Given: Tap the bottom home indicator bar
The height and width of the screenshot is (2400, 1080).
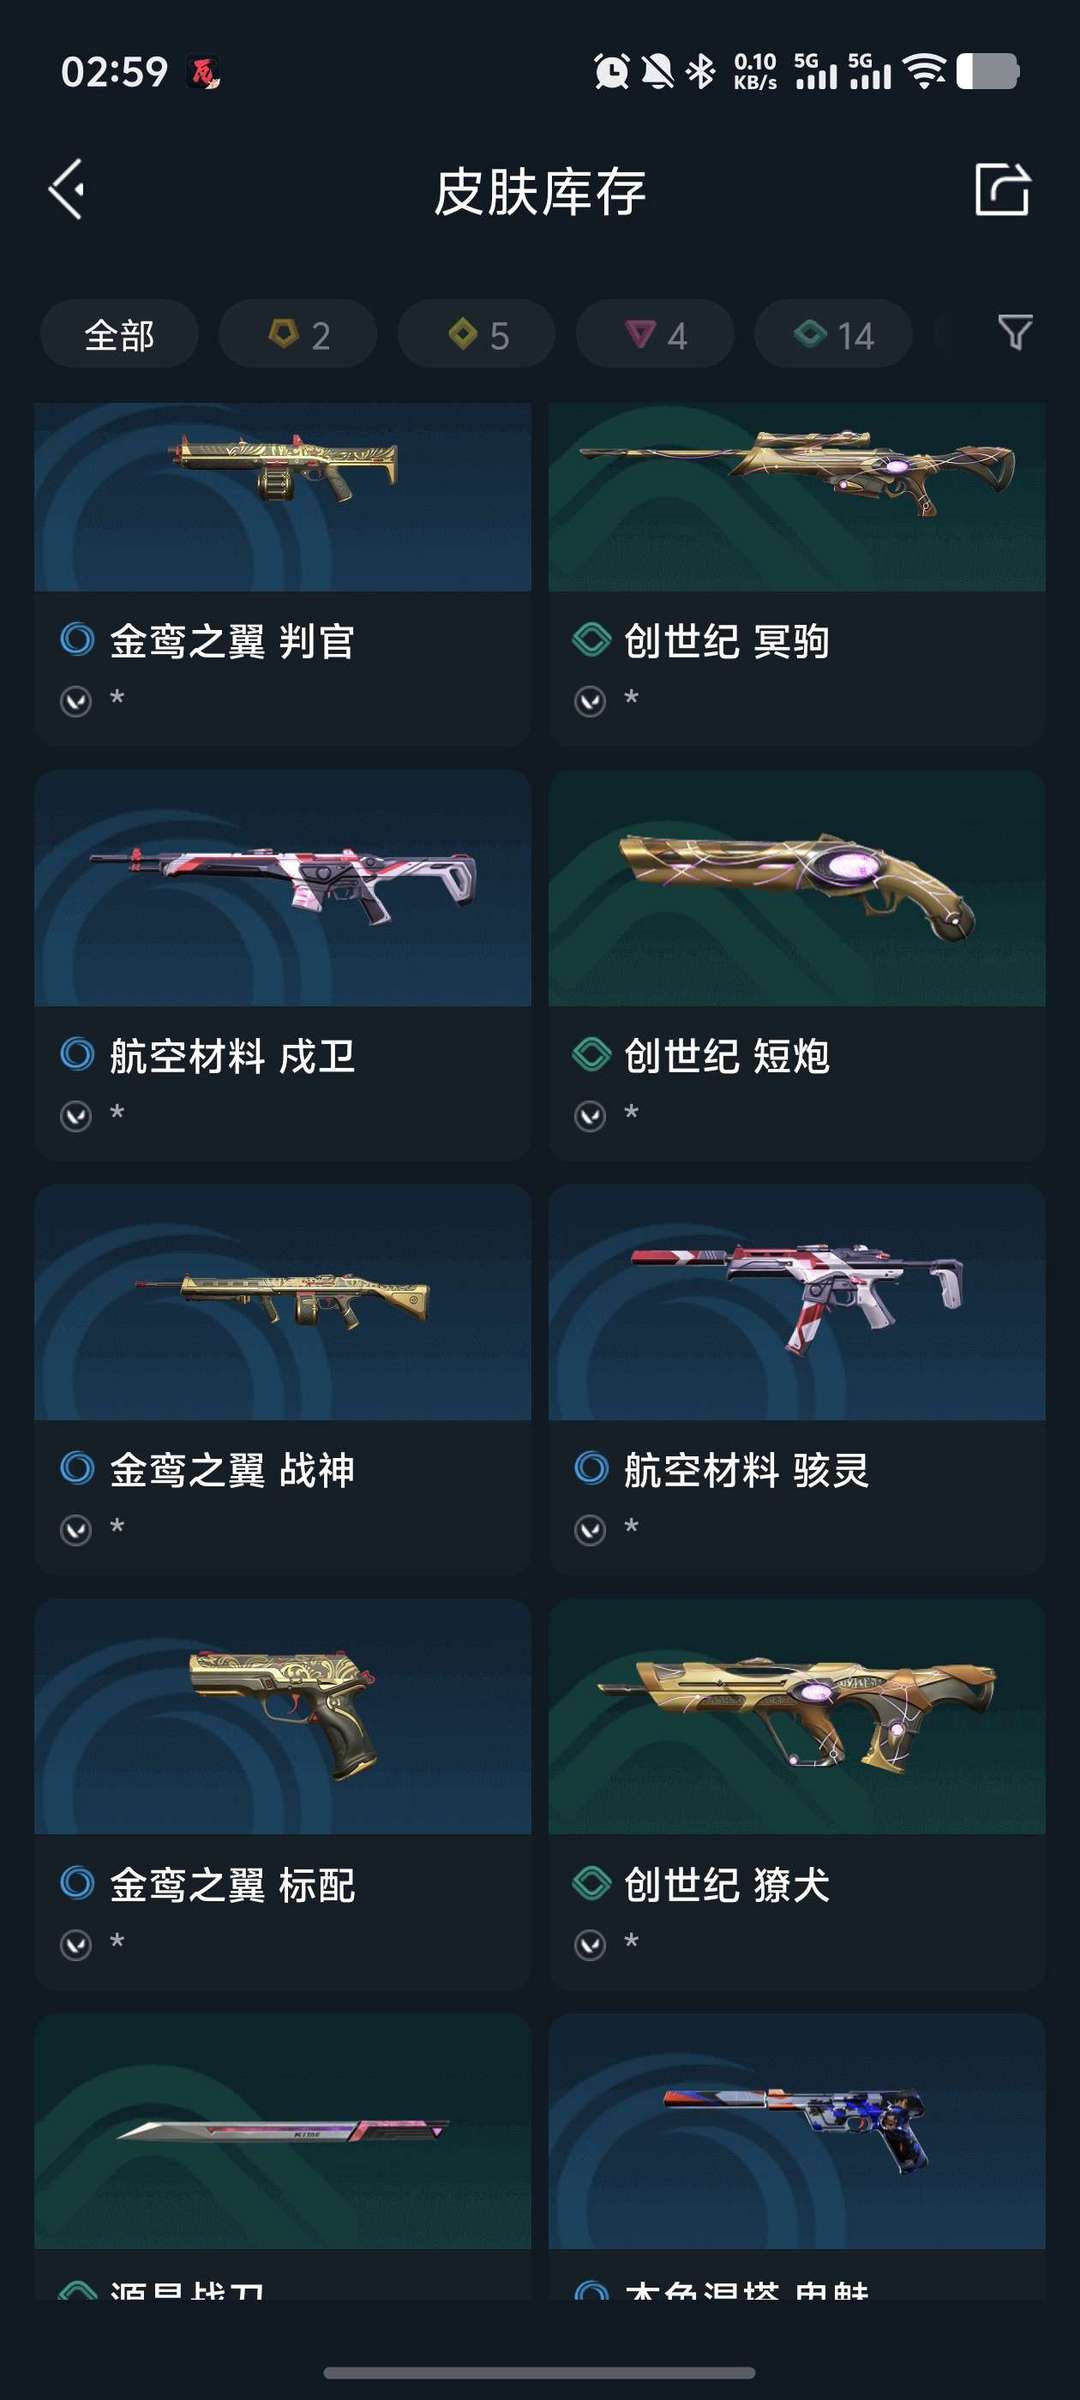Looking at the screenshot, I should (x=539, y=2372).
